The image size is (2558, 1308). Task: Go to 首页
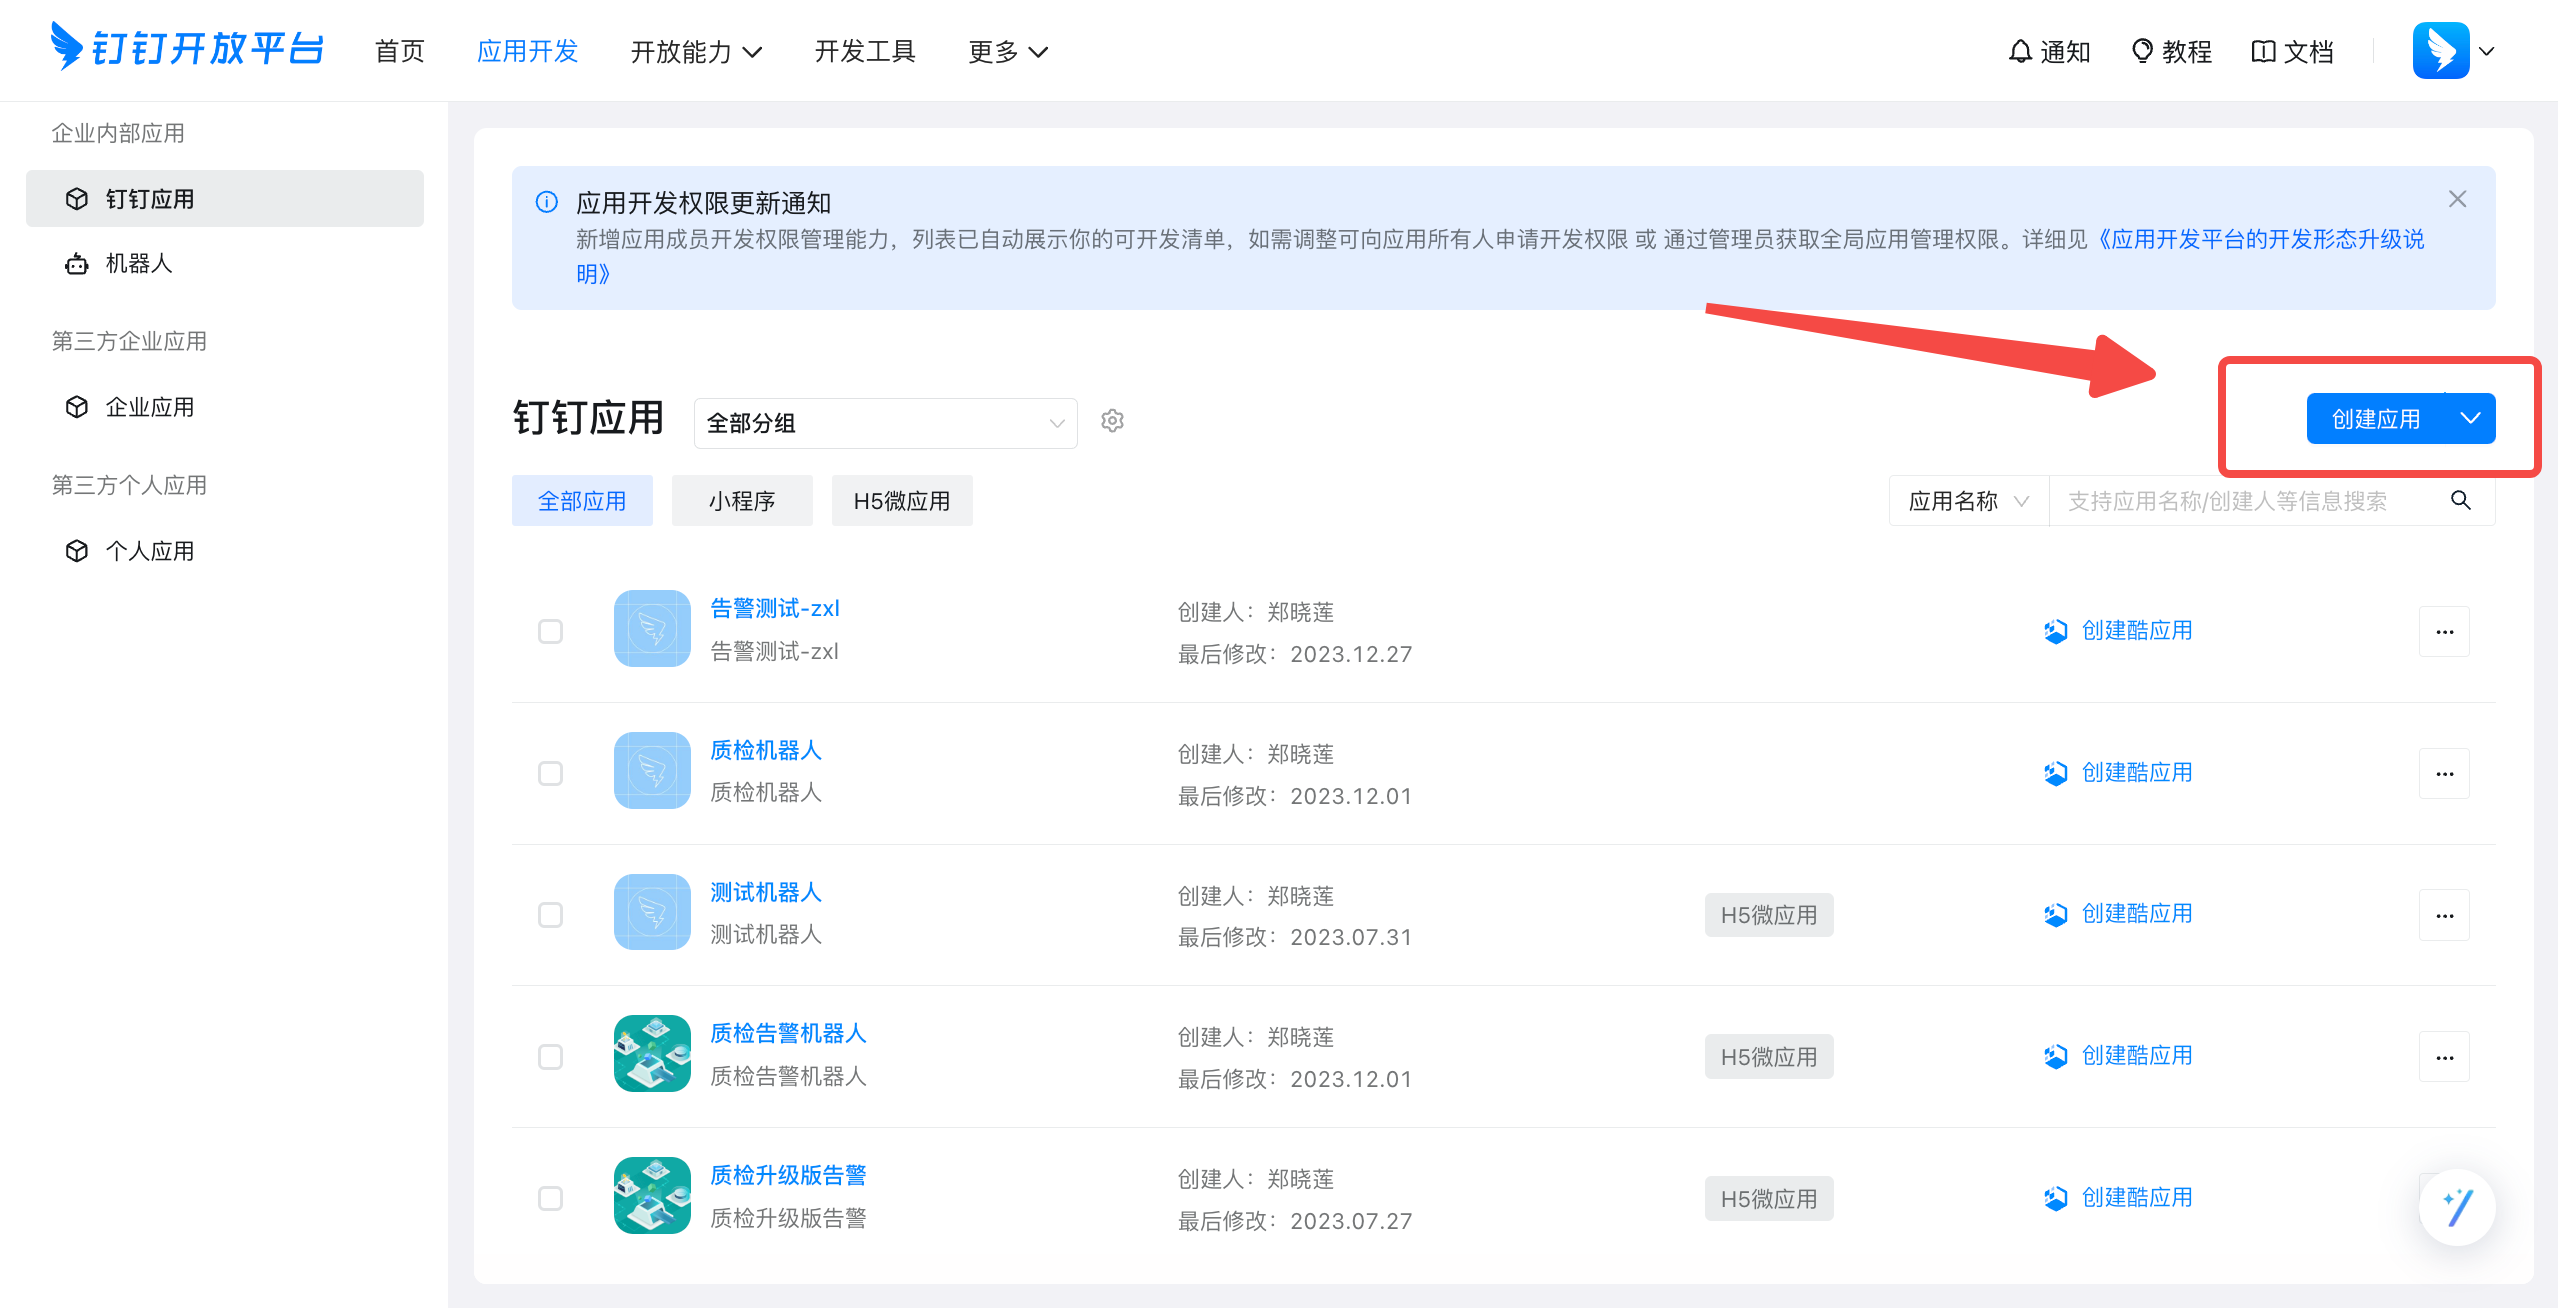click(399, 51)
